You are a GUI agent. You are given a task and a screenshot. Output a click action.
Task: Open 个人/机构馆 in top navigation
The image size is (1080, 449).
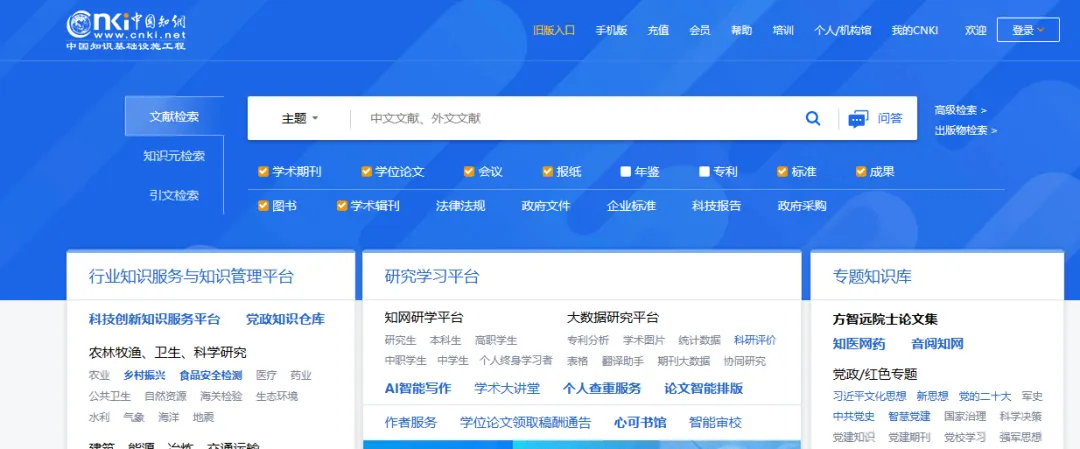842,30
